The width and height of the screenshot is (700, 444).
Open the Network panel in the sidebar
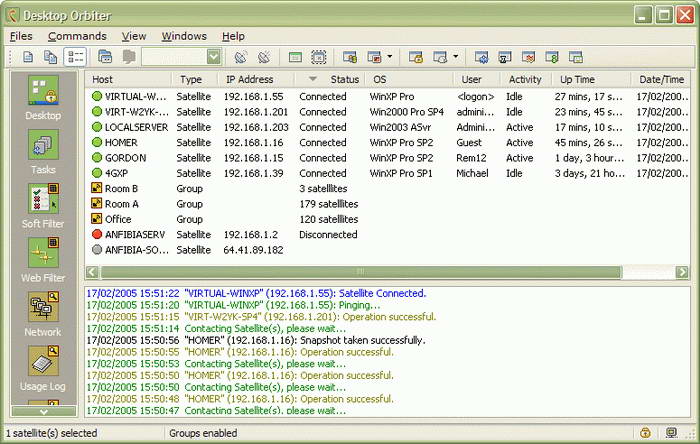[43, 314]
